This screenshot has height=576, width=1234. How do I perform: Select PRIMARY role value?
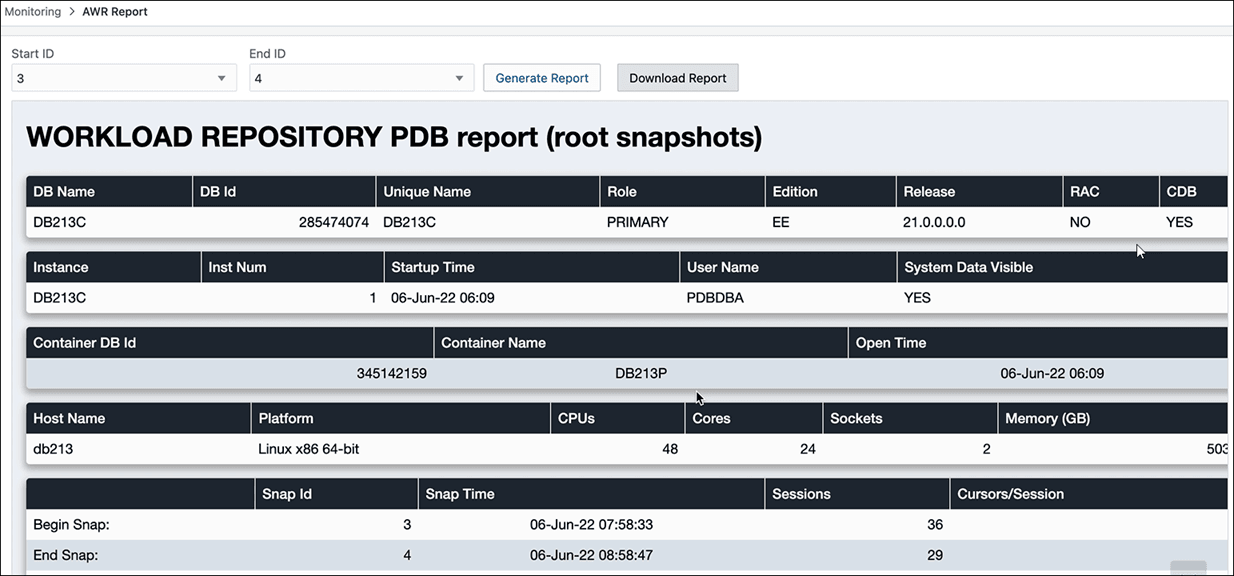click(638, 222)
